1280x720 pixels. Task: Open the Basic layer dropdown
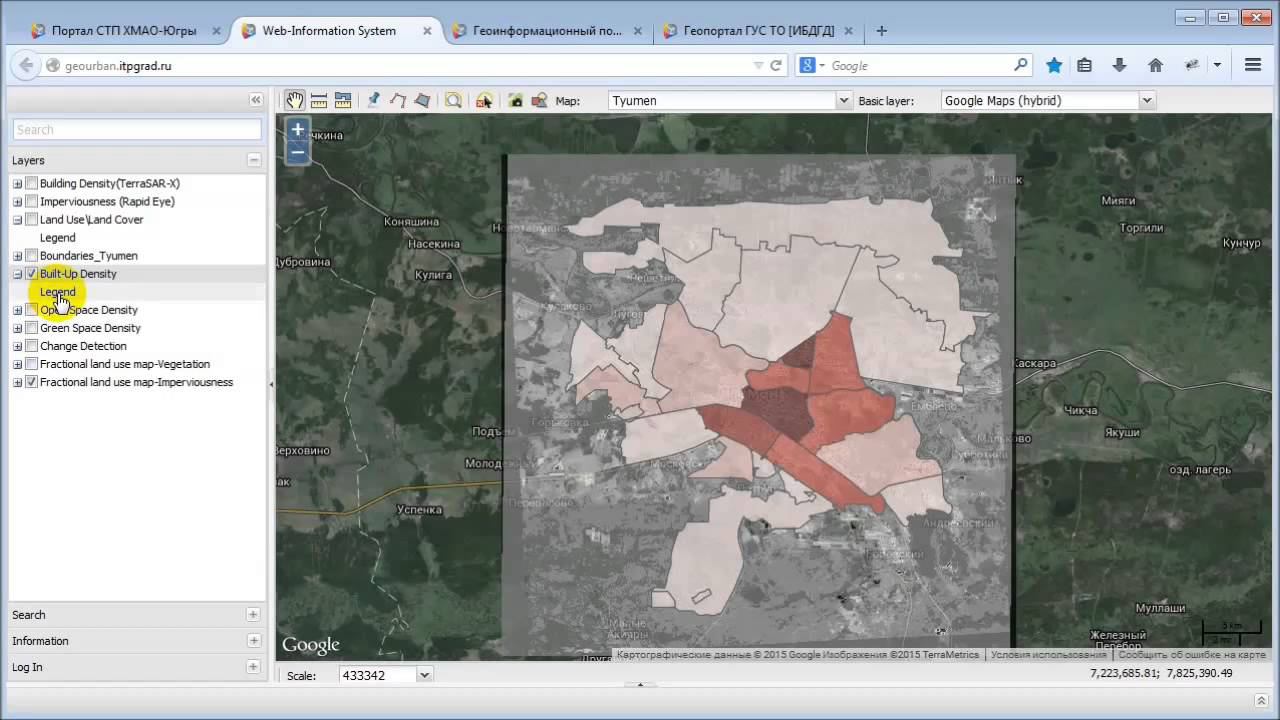point(1147,100)
